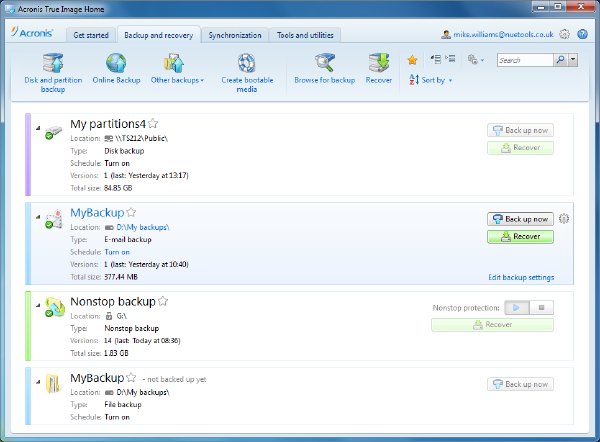Click Total size 84.85 GB text
The height and width of the screenshot is (442, 600).
pyautogui.click(x=101, y=188)
